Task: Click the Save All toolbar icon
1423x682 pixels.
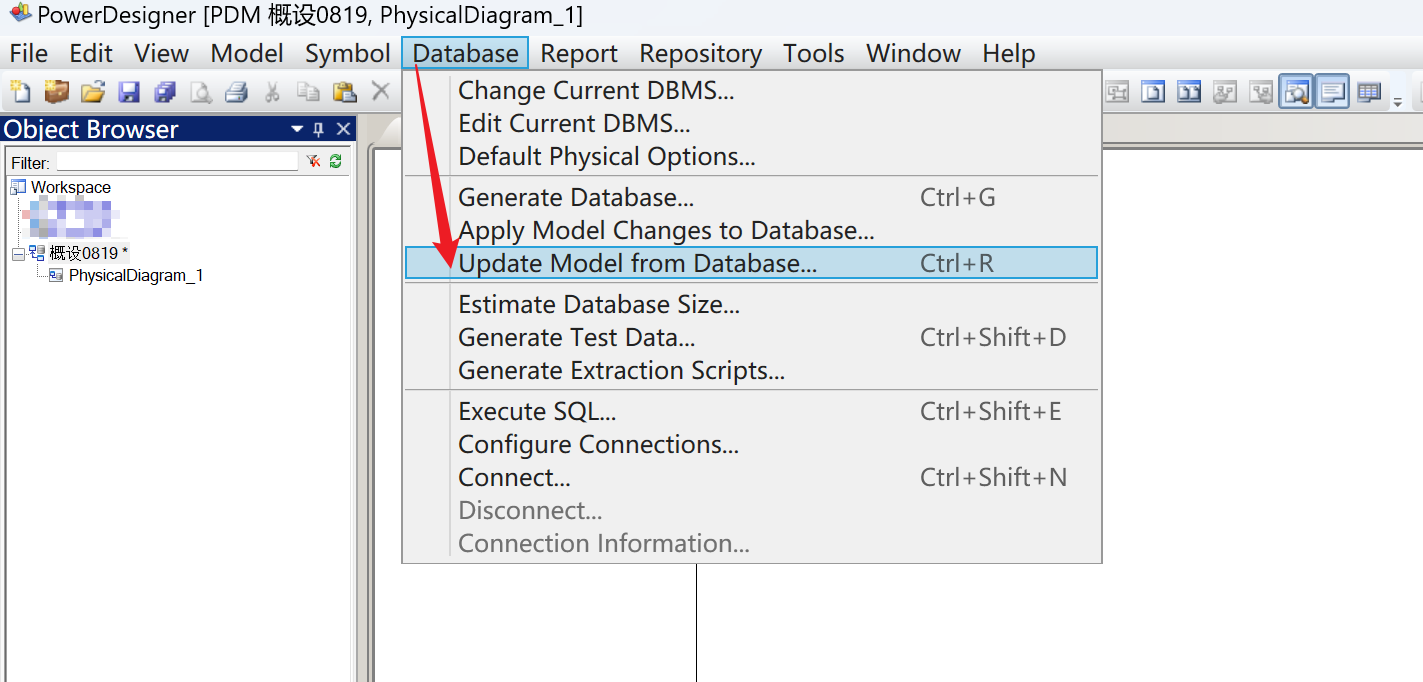Action: pyautogui.click(x=165, y=93)
